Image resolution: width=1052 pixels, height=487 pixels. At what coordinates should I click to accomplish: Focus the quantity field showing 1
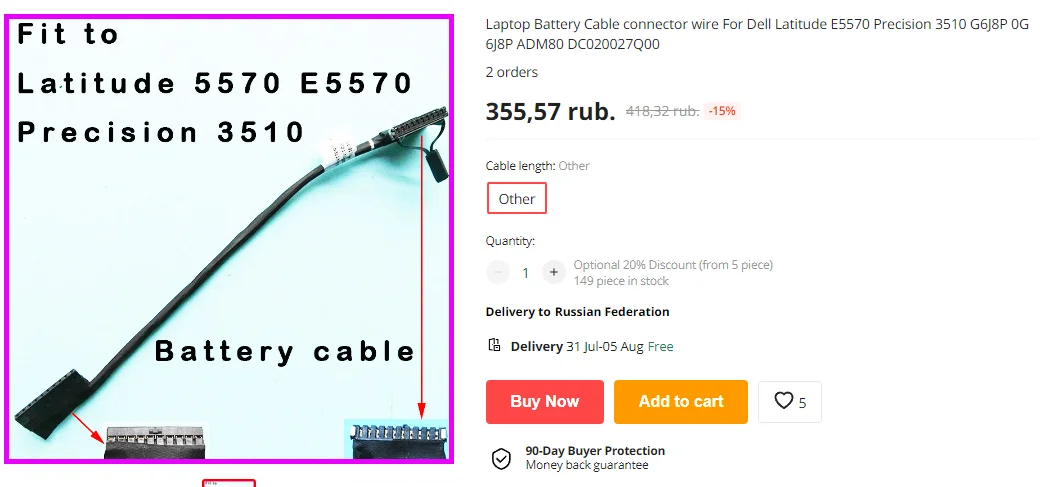pyautogui.click(x=526, y=272)
